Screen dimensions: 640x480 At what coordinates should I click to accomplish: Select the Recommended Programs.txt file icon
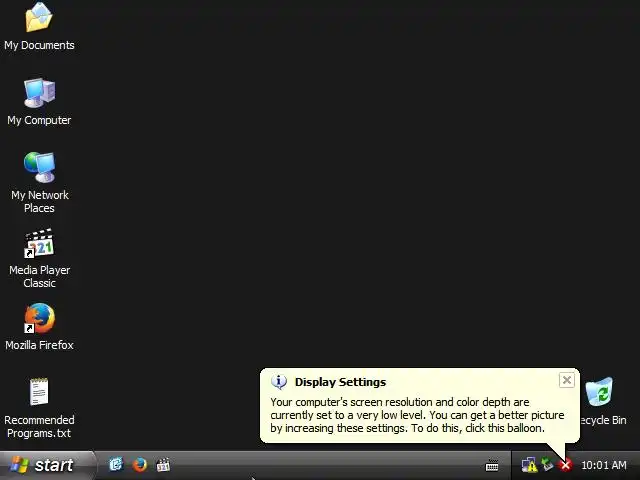[39, 392]
